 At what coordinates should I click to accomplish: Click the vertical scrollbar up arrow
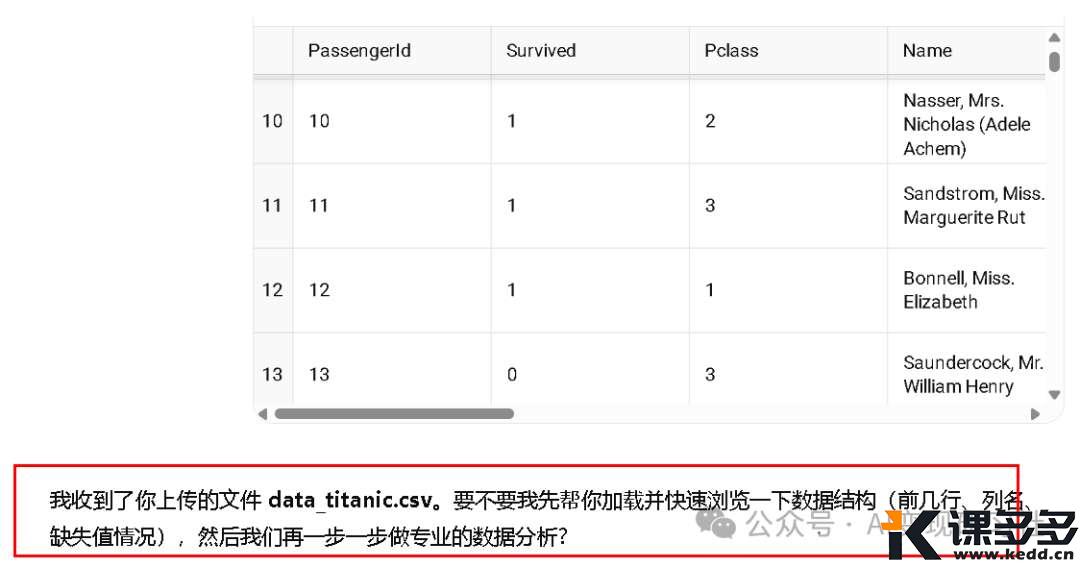tap(1054, 38)
